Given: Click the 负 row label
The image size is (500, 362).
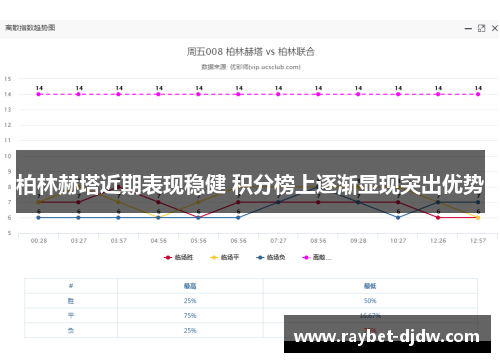Looking at the screenshot, I should [71, 331].
